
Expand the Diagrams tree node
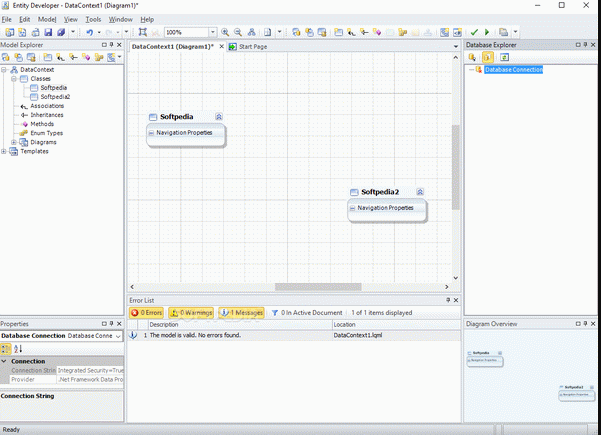coord(14,142)
